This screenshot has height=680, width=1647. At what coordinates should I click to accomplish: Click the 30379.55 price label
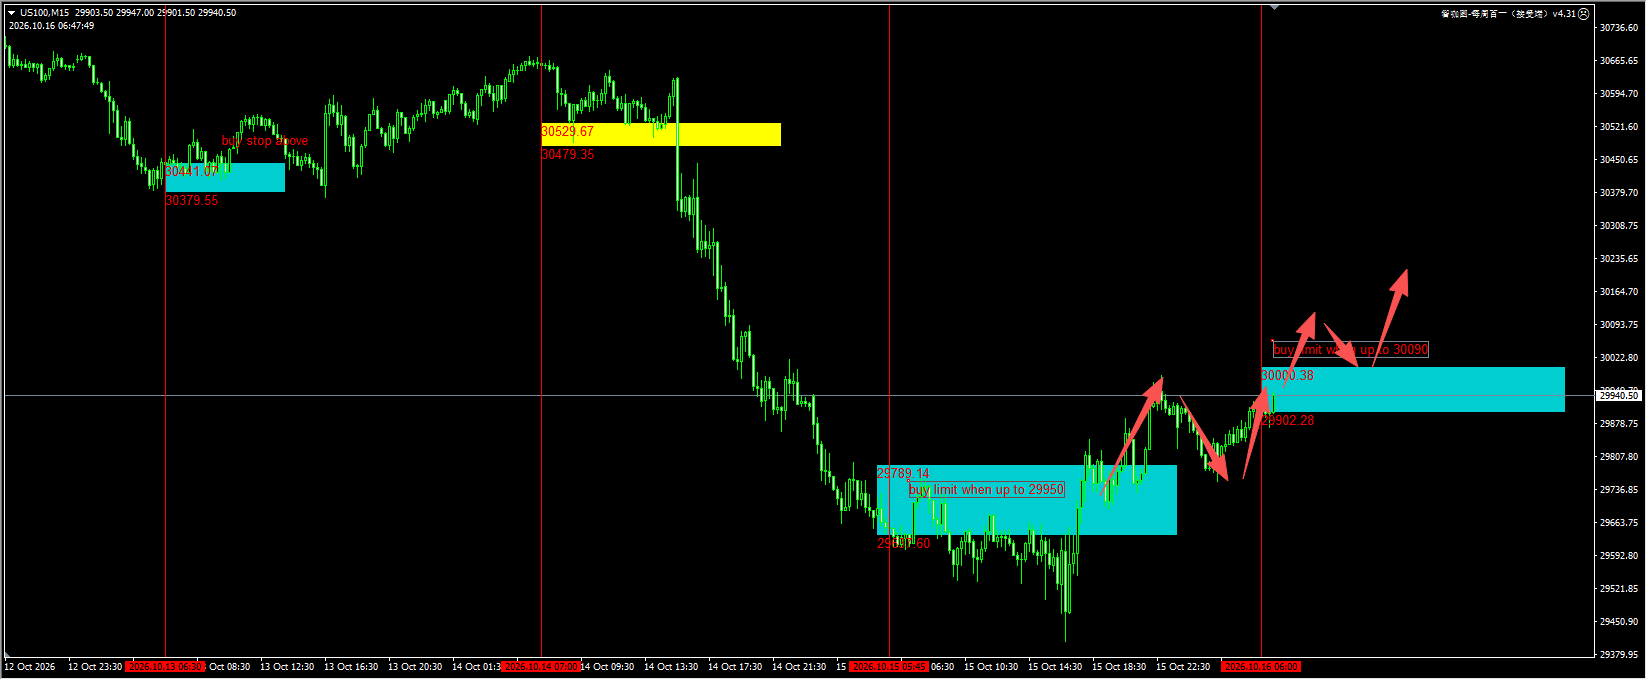[191, 200]
